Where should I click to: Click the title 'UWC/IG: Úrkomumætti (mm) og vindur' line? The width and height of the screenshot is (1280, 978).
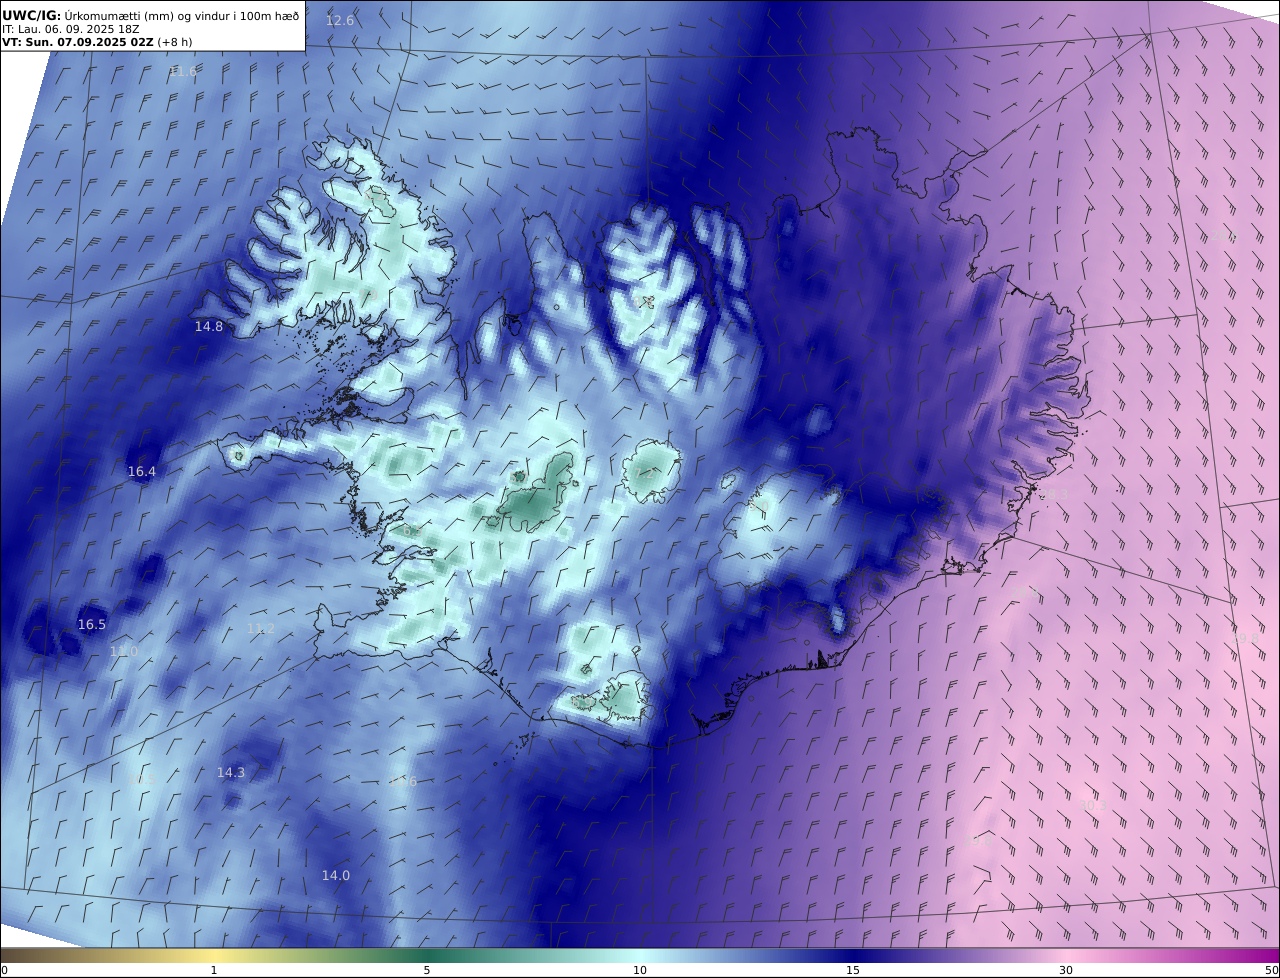(x=150, y=15)
